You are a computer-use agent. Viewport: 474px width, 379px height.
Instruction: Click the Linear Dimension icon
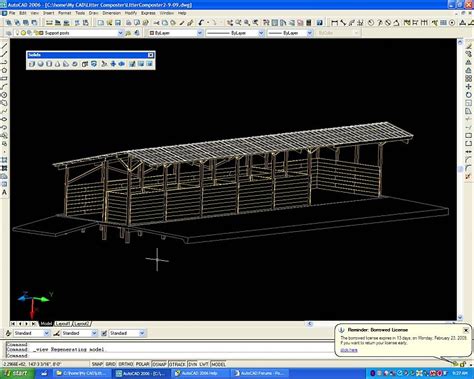(x=335, y=23)
